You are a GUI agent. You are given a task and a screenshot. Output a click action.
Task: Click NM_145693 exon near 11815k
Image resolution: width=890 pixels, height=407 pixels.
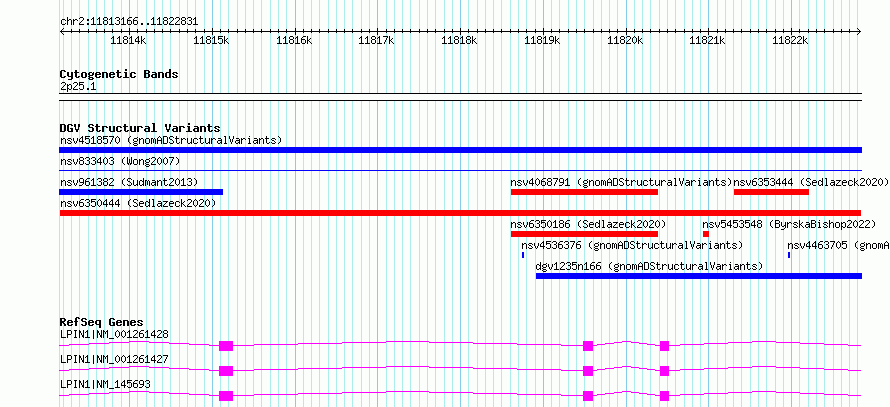point(226,396)
